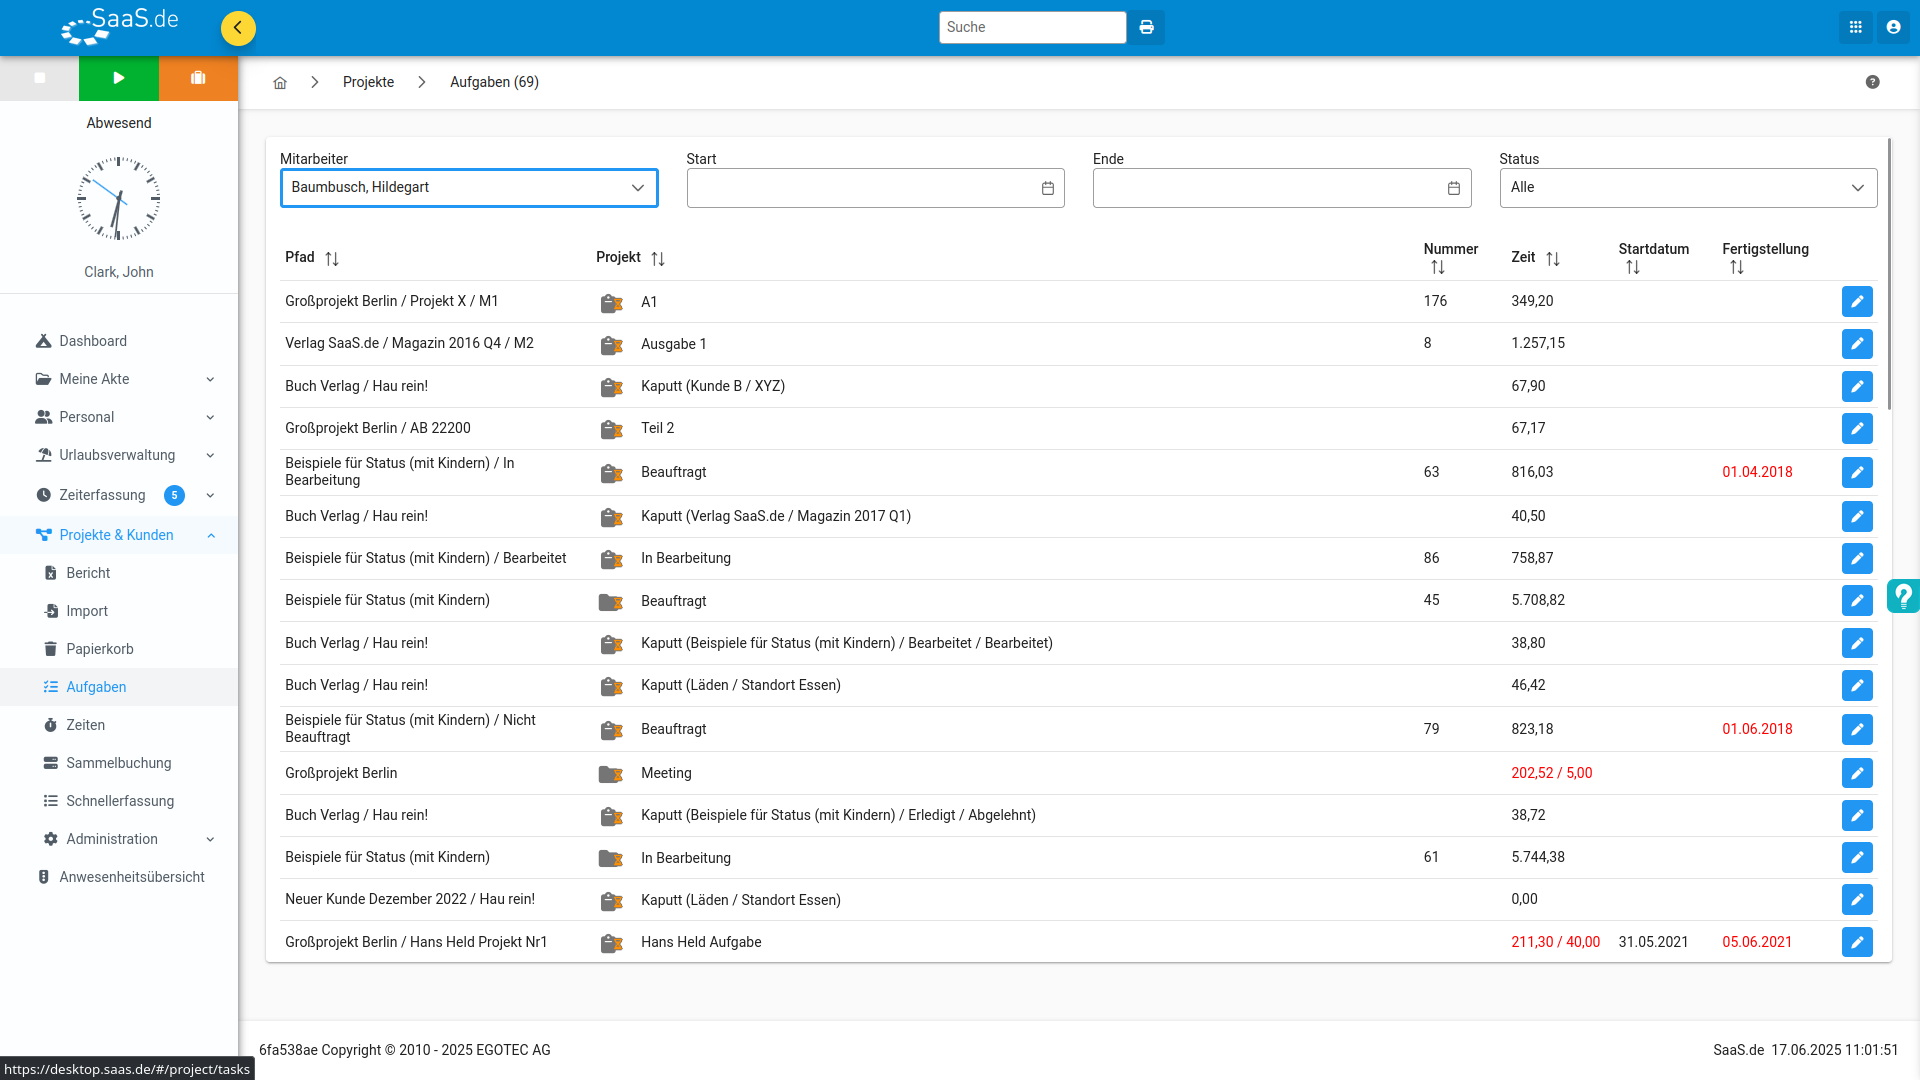Collapse sidebar with yellow back arrow
Viewport: 1920px width, 1080px height.
(238, 28)
